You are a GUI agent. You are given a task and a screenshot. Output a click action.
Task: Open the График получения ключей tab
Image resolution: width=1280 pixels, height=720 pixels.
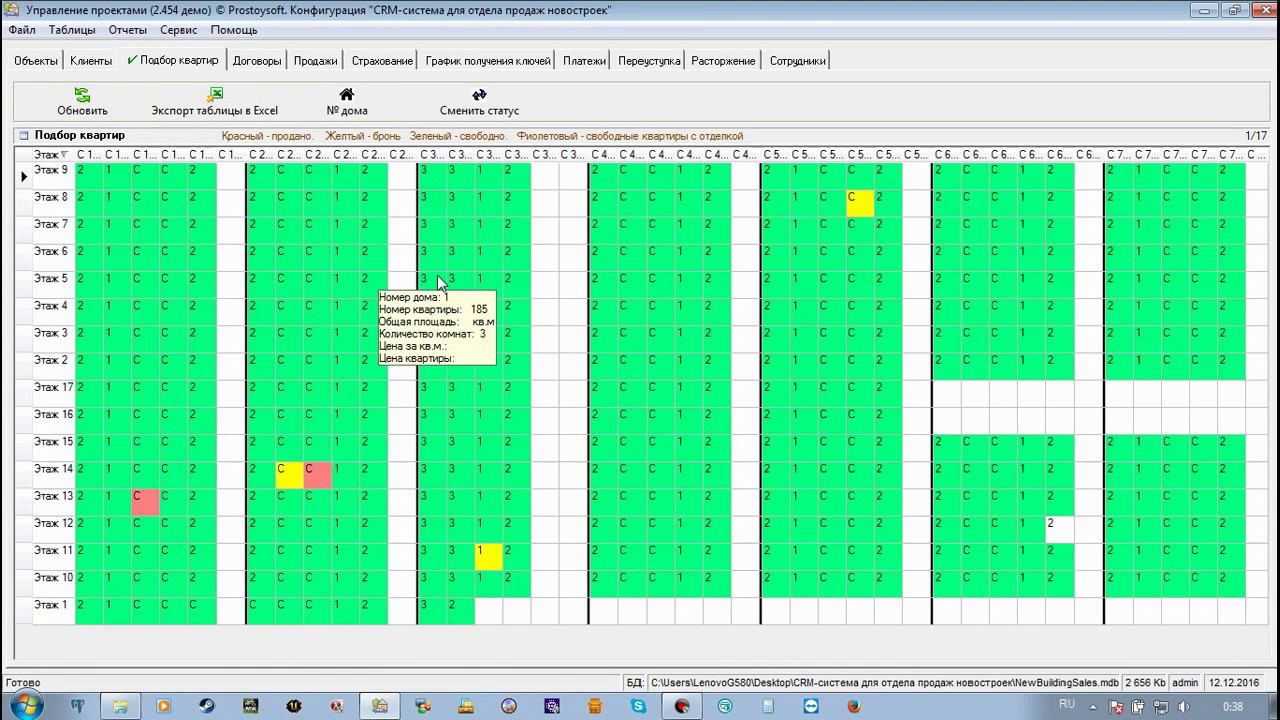[x=488, y=61]
